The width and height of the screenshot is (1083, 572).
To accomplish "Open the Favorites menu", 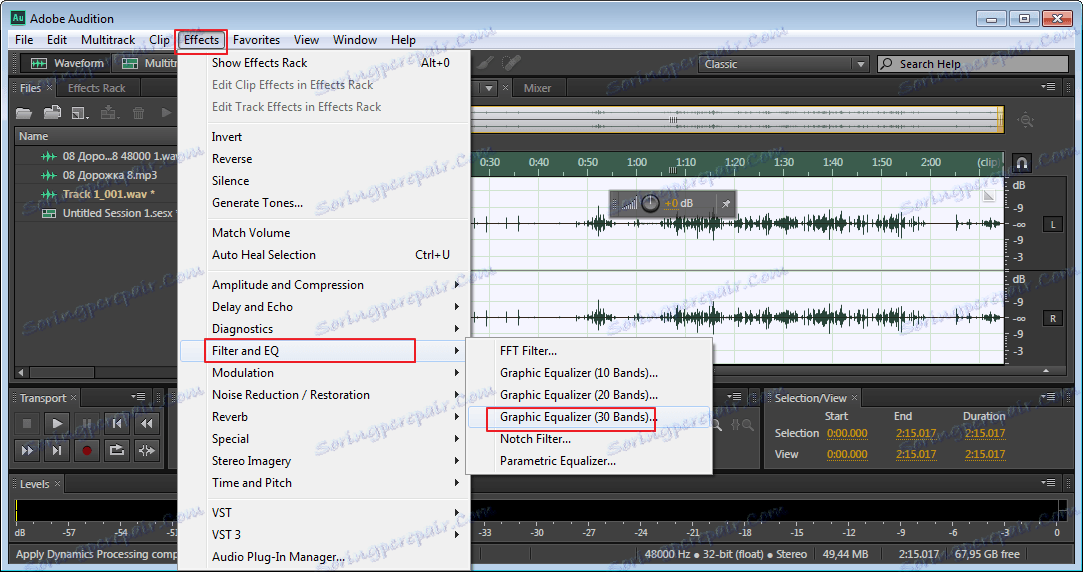I will point(256,40).
